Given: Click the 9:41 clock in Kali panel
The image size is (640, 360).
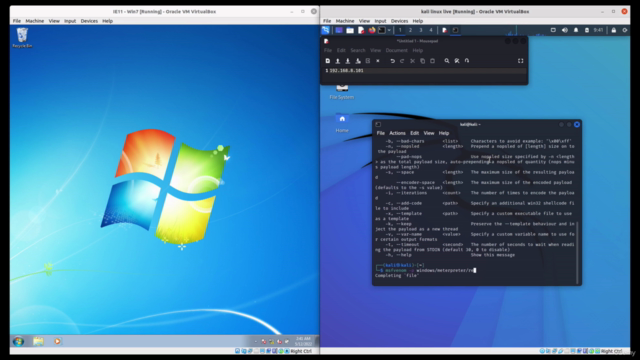Looking at the screenshot, I should pos(598,30).
